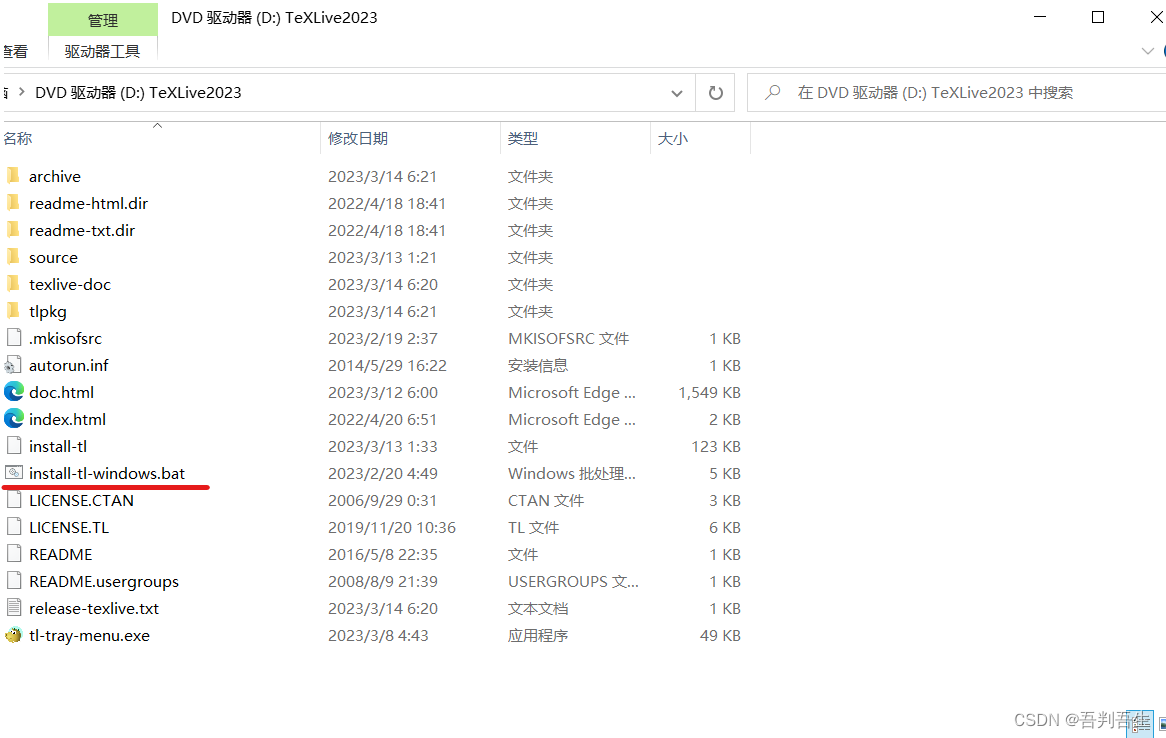Minimize the Explorer window

pyautogui.click(x=1040, y=17)
